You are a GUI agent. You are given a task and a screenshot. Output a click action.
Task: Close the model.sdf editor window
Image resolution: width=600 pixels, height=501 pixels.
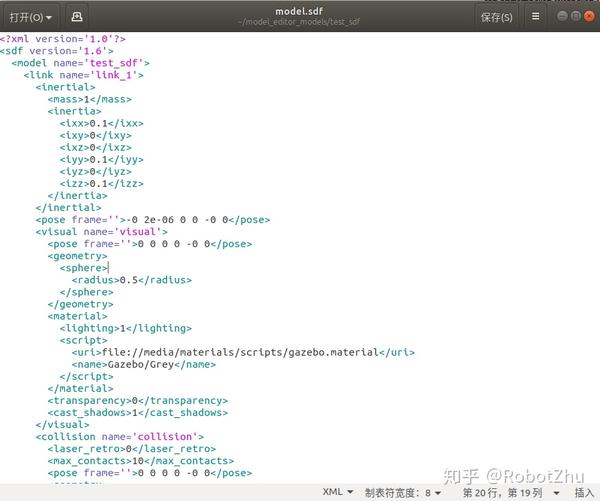coord(589,16)
